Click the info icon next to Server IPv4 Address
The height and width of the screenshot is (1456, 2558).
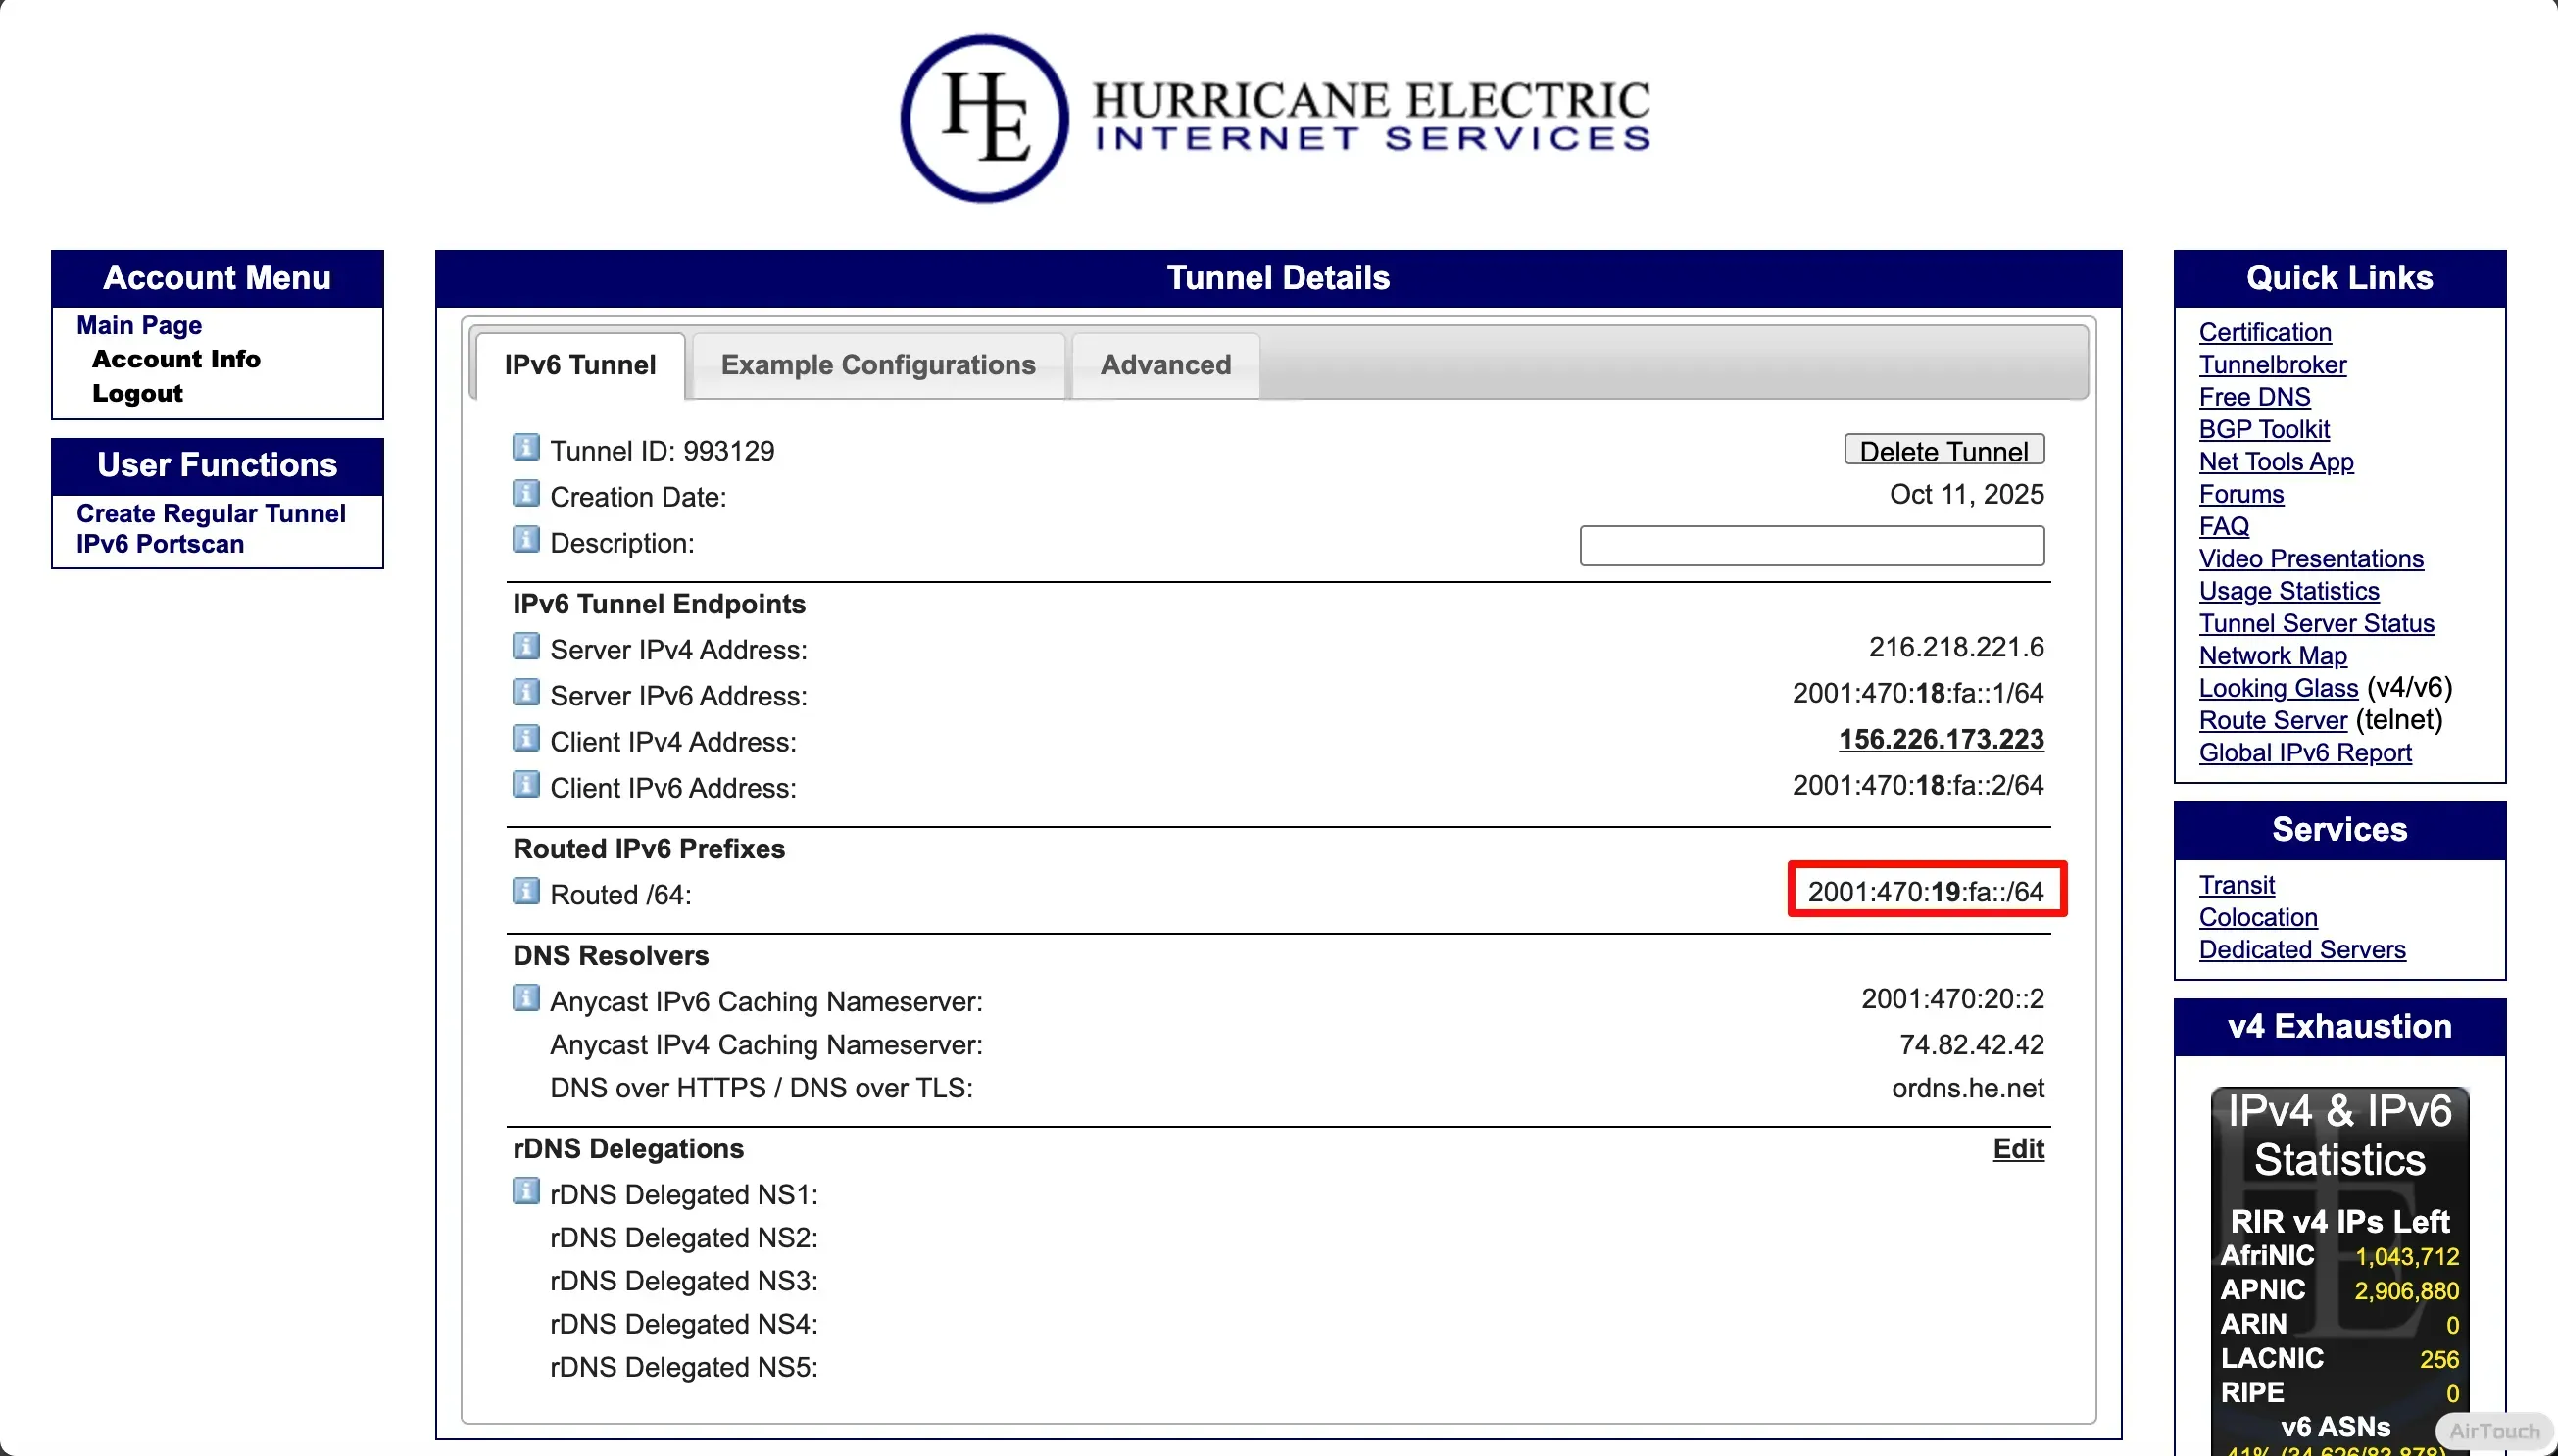[526, 646]
